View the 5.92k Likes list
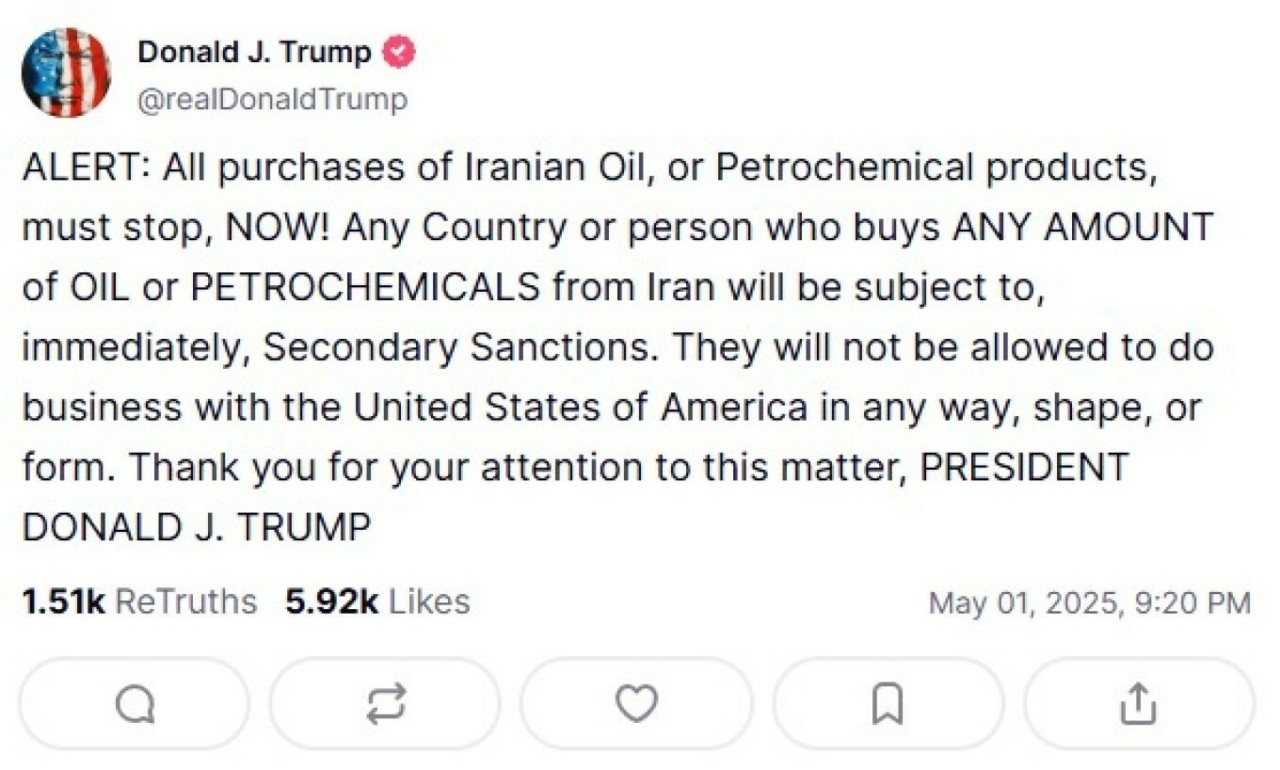 point(377,602)
